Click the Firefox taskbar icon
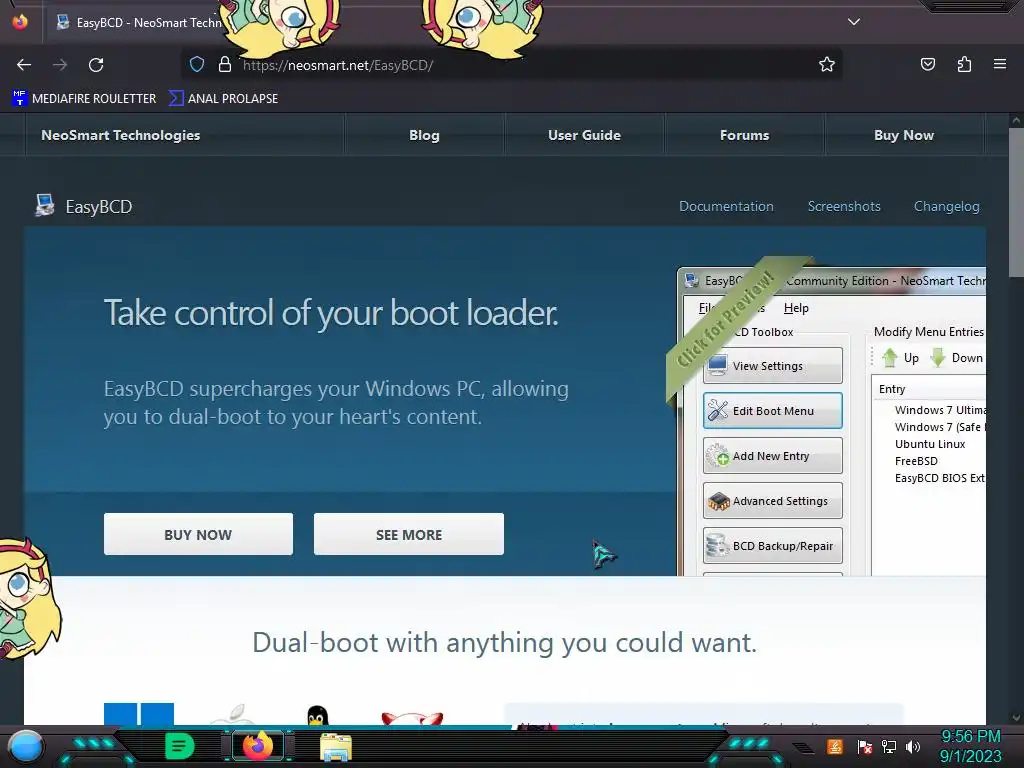The height and width of the screenshot is (768, 1024). coord(257,746)
